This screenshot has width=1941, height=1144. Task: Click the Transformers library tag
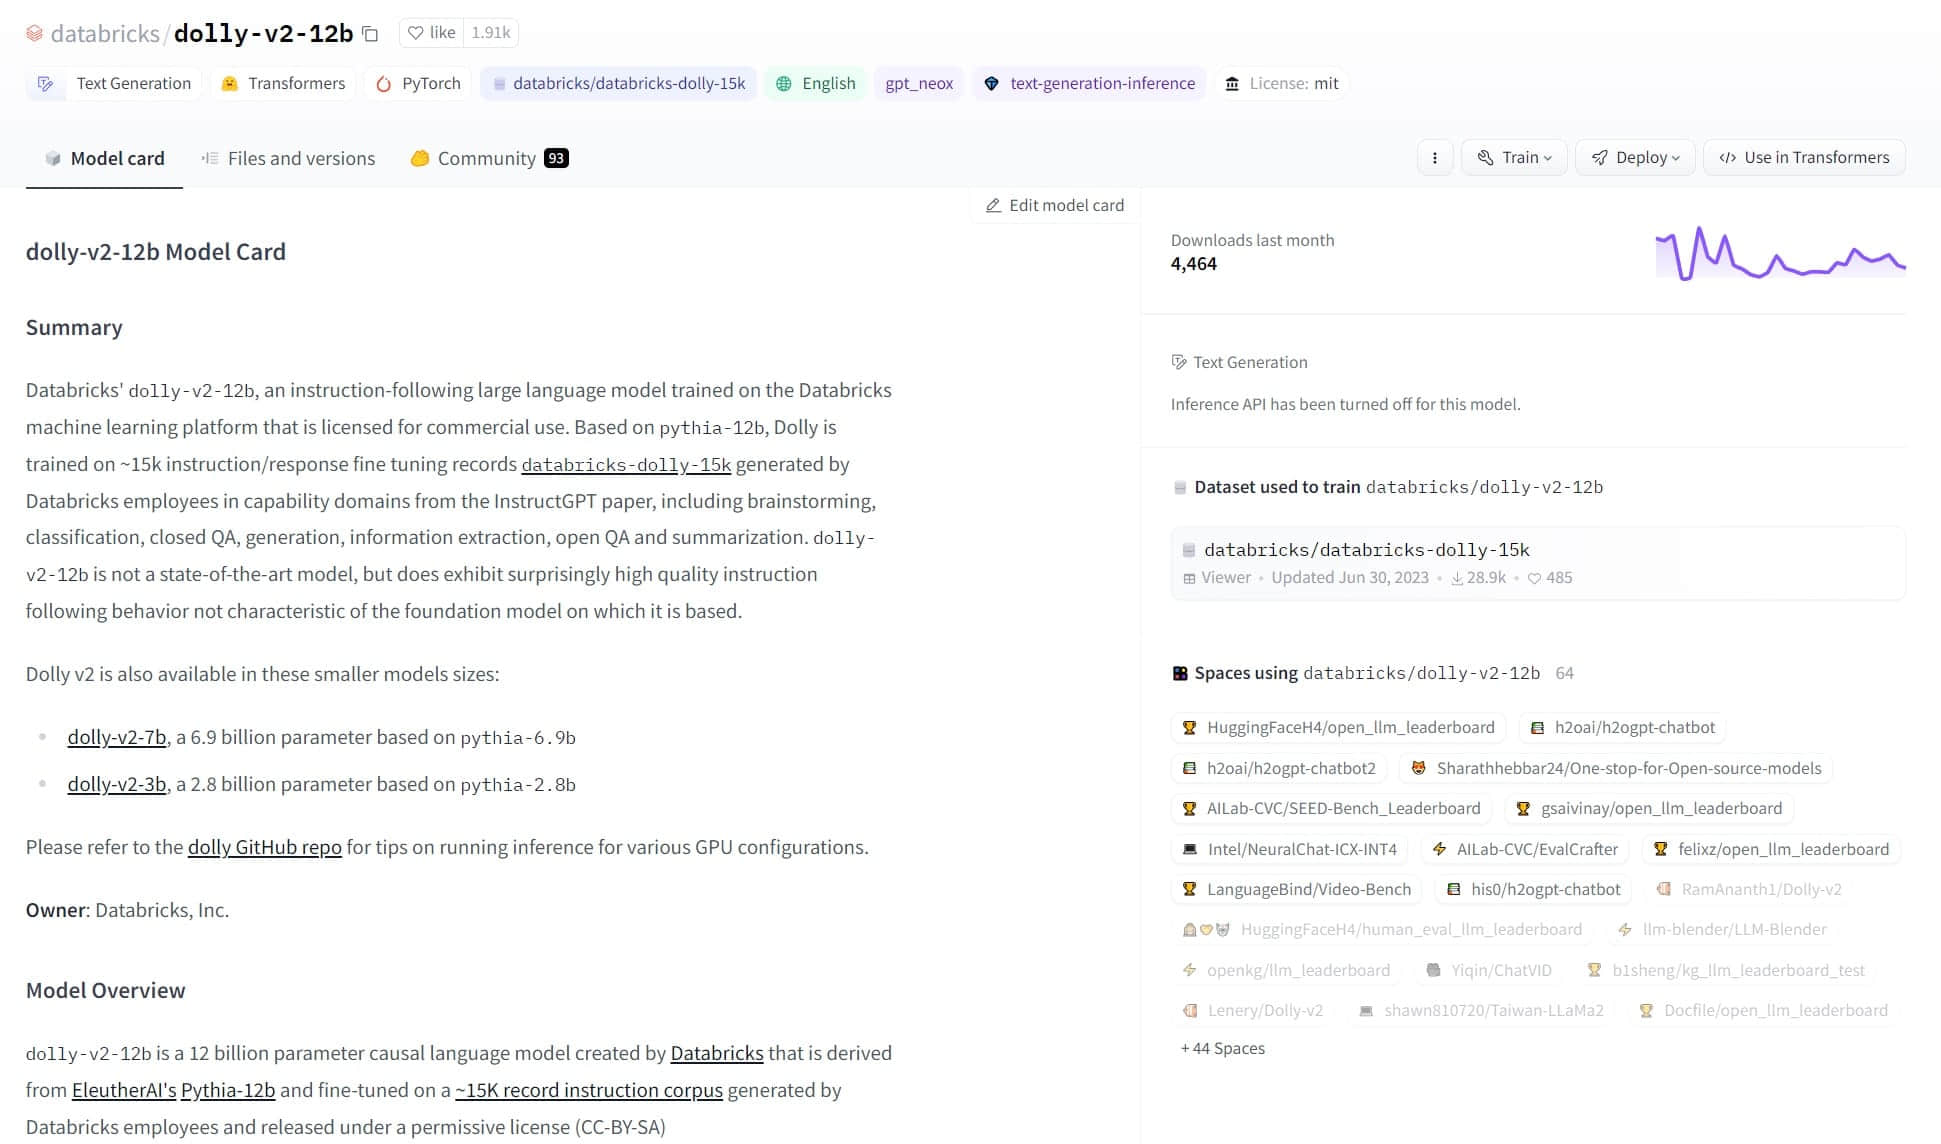(x=283, y=84)
